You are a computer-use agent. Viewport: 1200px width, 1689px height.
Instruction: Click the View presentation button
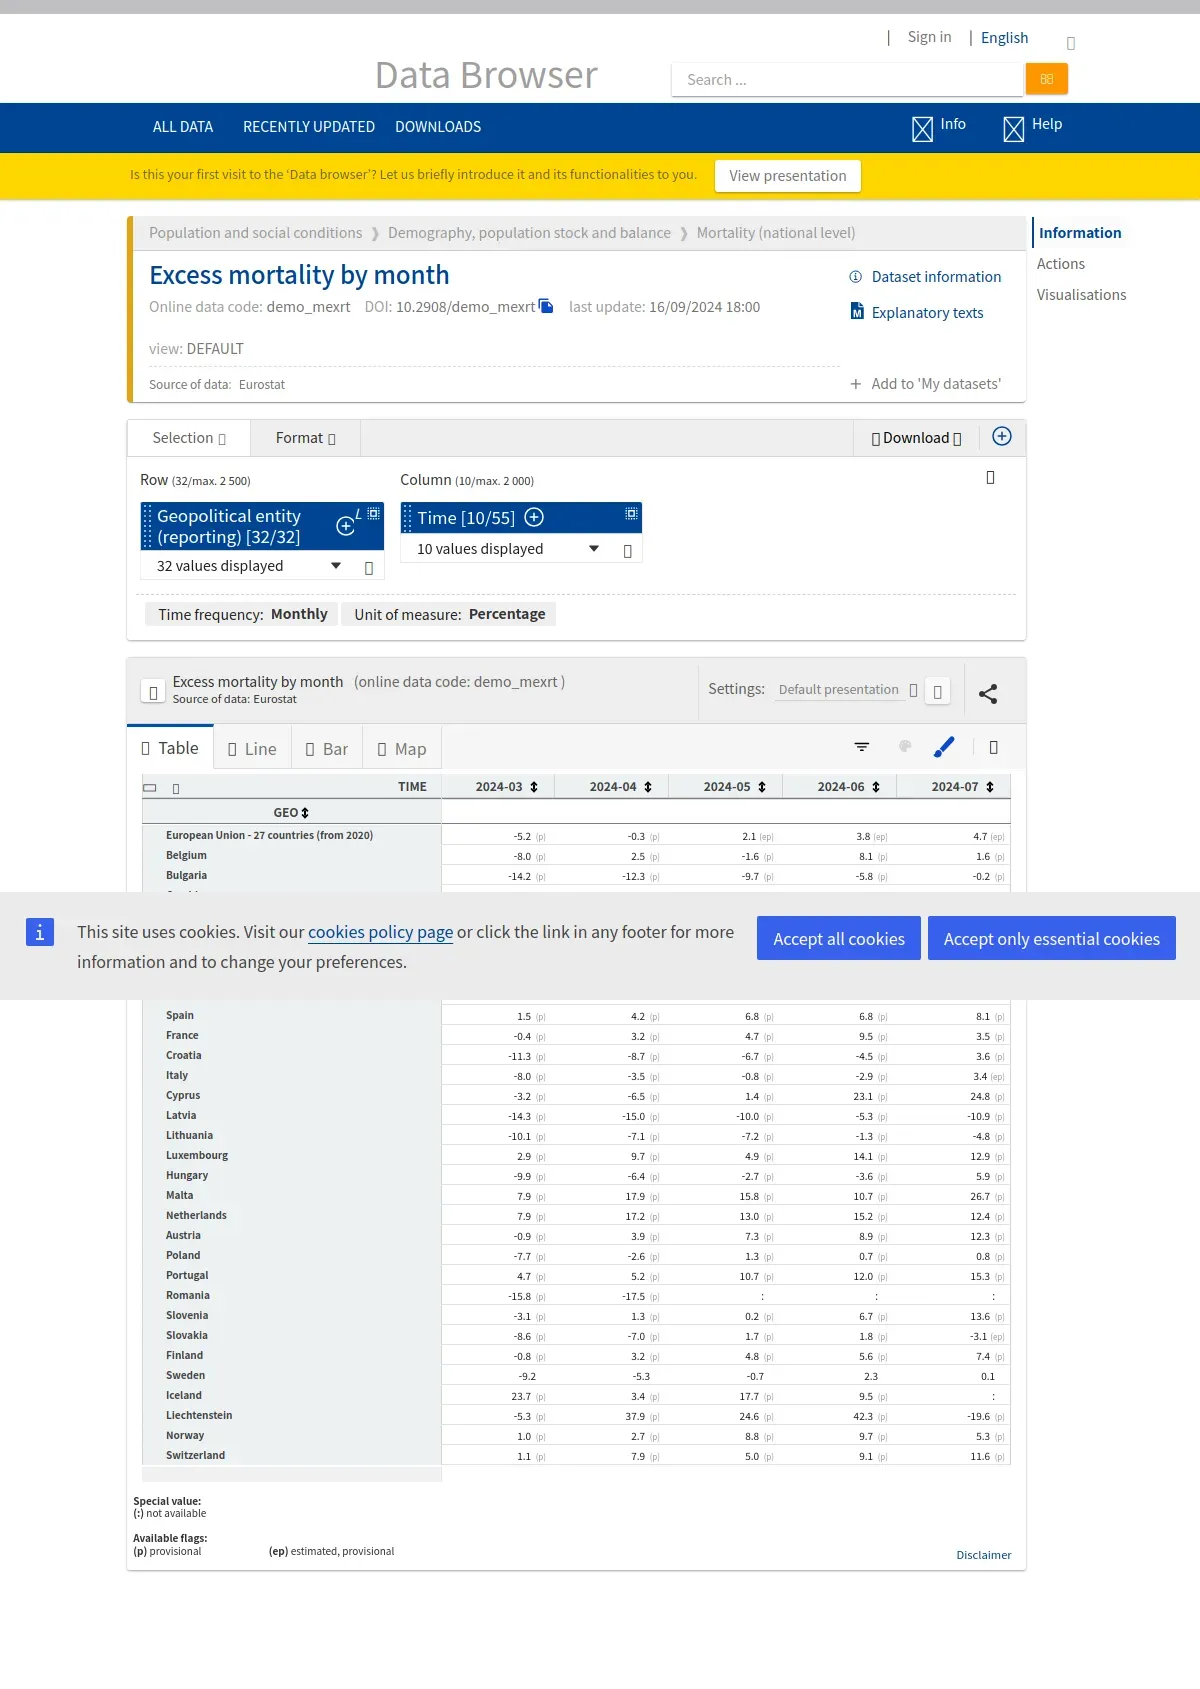point(788,176)
